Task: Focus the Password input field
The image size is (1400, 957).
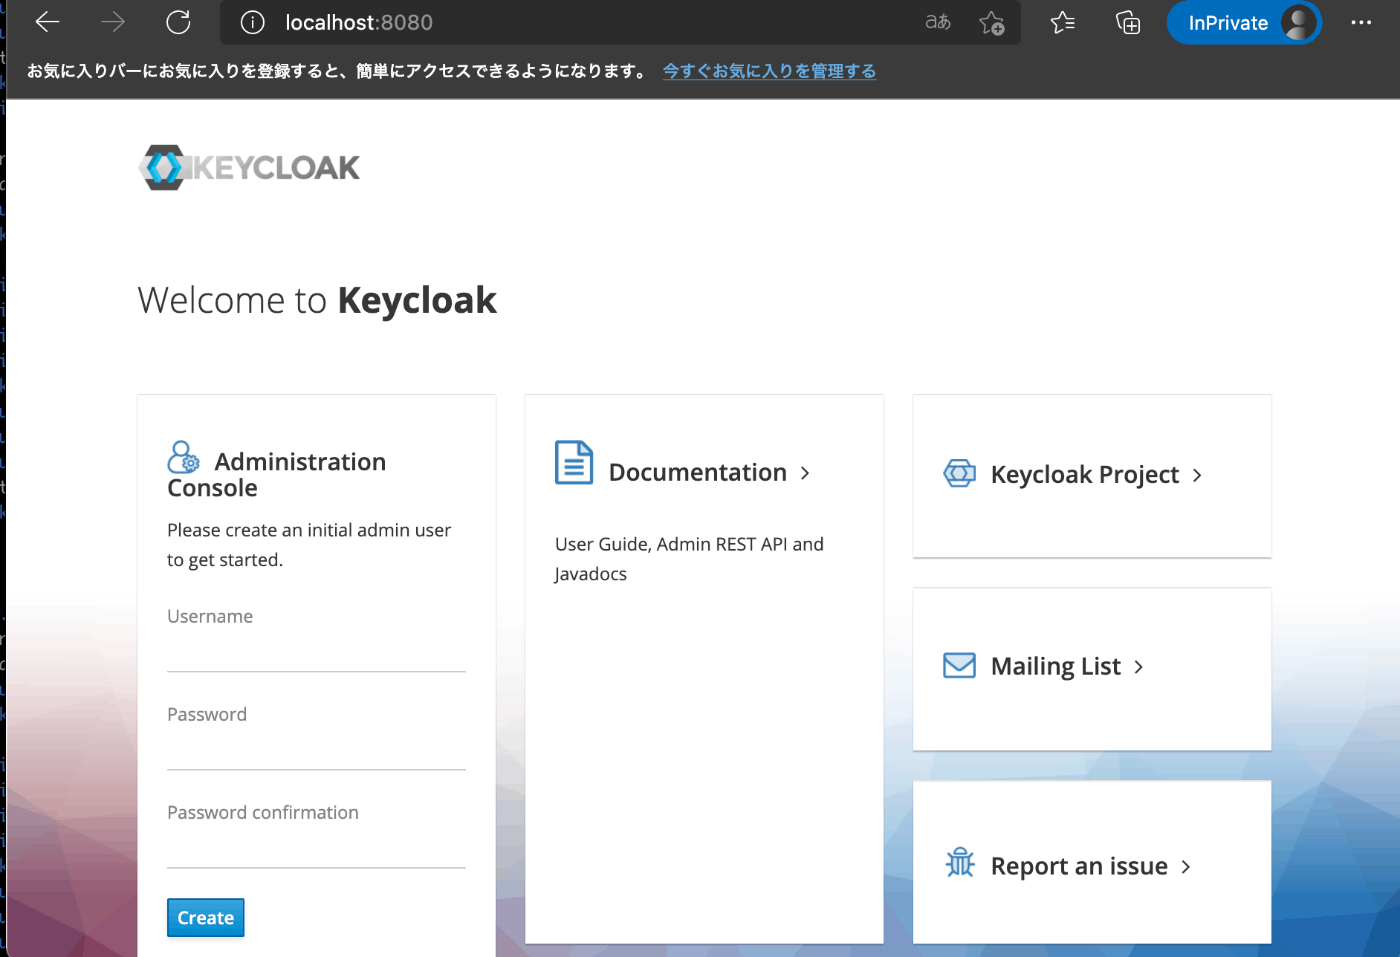Action: coord(316,751)
